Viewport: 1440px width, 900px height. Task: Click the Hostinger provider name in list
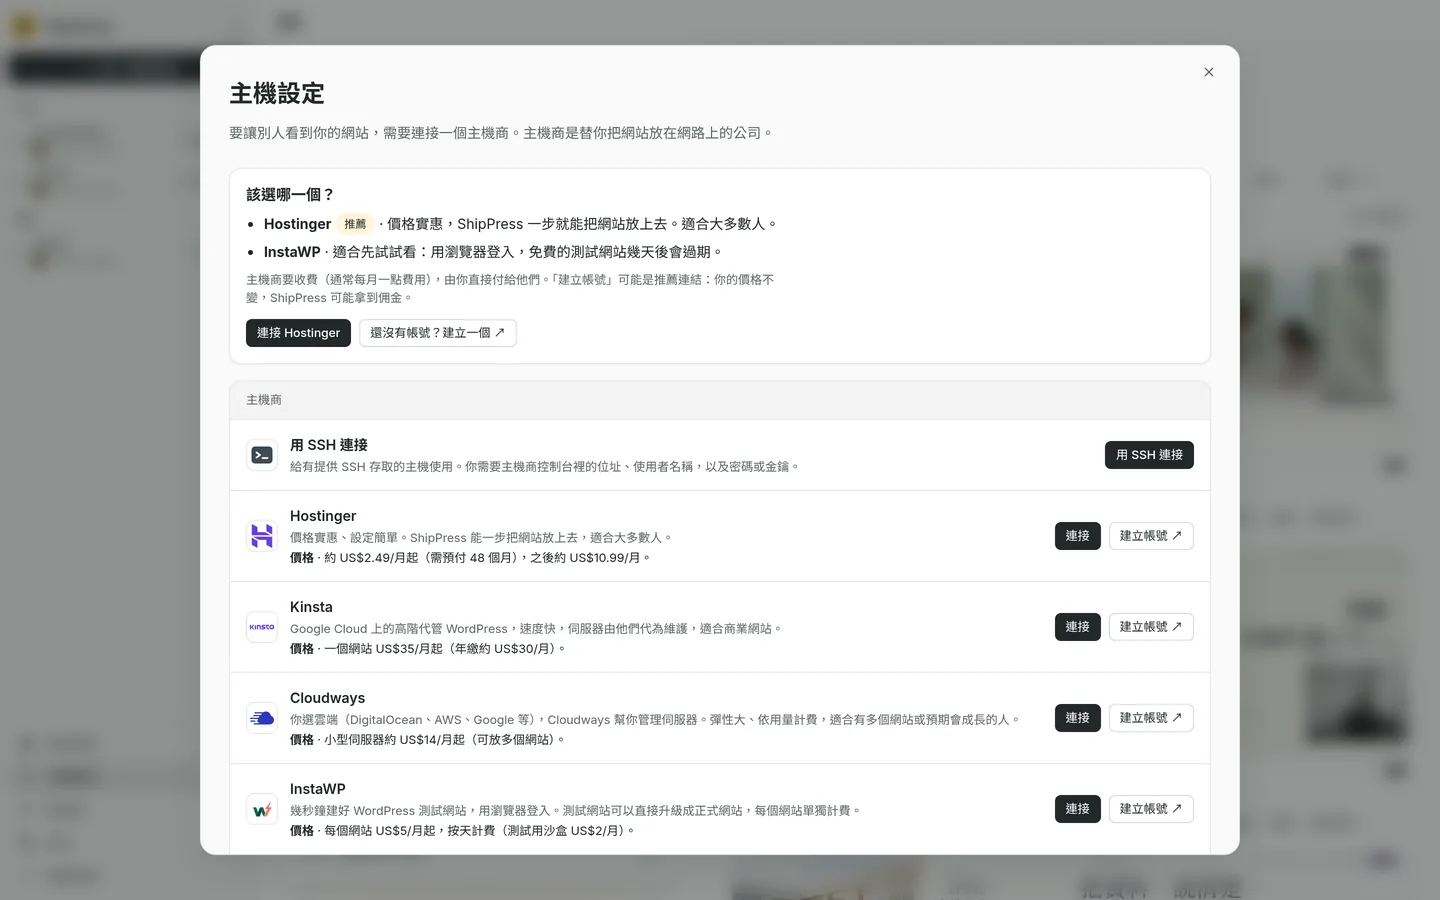coord(323,516)
